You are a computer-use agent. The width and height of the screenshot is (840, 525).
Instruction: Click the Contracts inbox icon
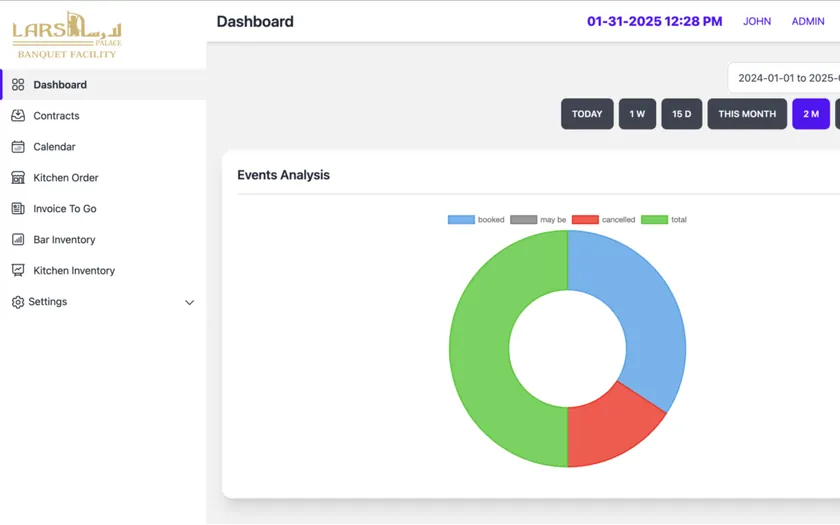[x=18, y=116]
